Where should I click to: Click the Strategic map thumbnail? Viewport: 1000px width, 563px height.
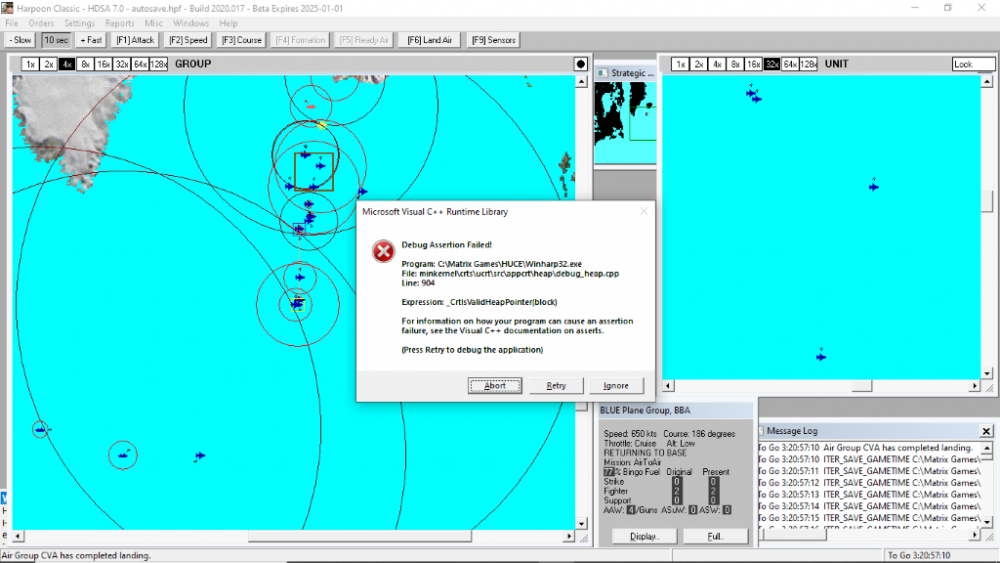[x=625, y=122]
